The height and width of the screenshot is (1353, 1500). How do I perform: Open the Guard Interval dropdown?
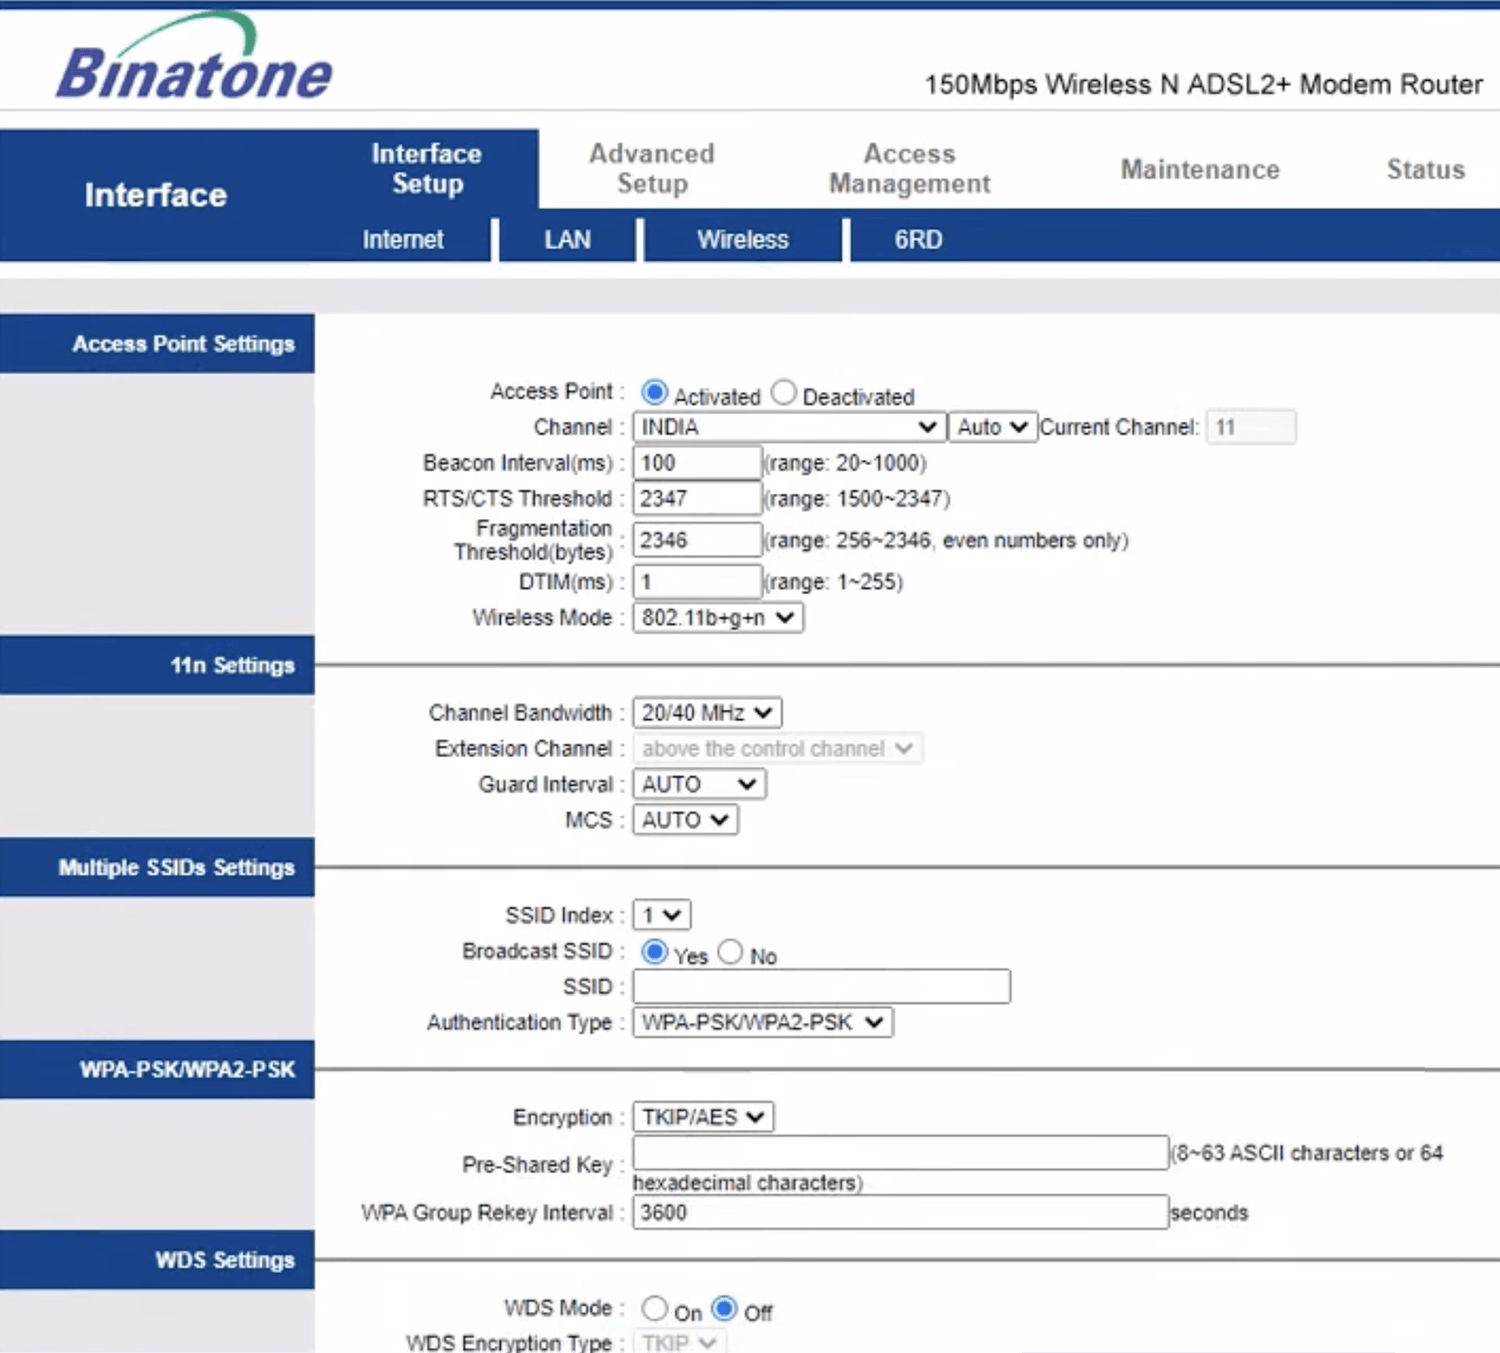(699, 784)
